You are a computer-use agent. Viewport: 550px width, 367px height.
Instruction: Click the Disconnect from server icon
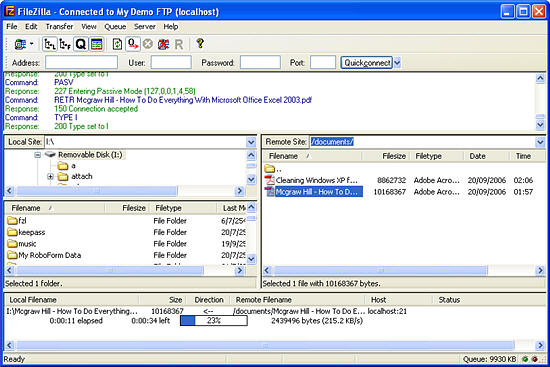pyautogui.click(x=163, y=44)
